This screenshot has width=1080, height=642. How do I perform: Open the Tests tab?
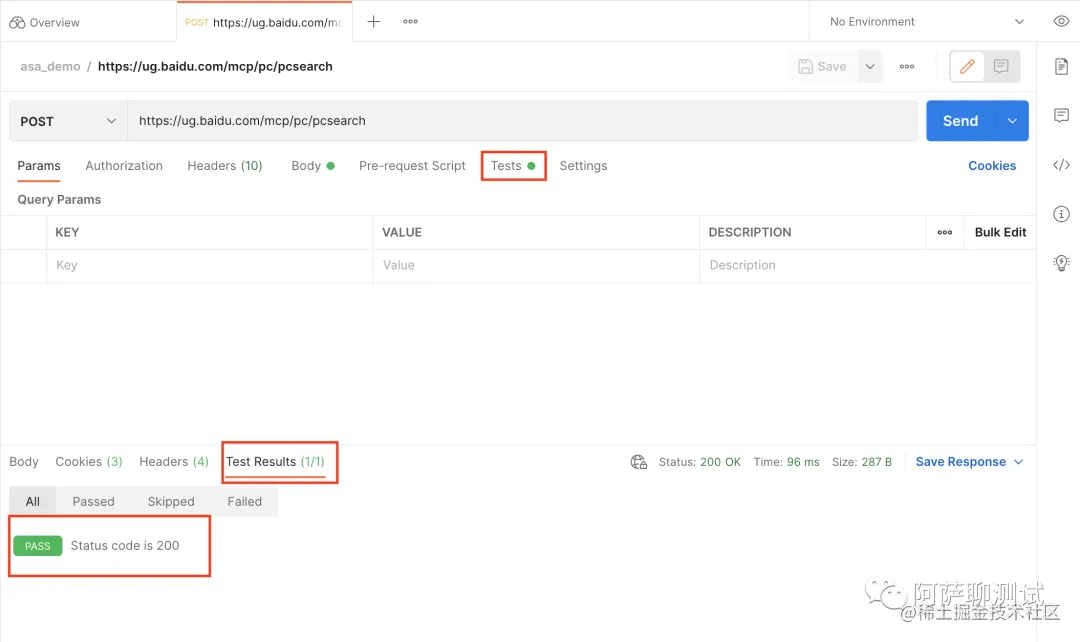click(x=513, y=166)
